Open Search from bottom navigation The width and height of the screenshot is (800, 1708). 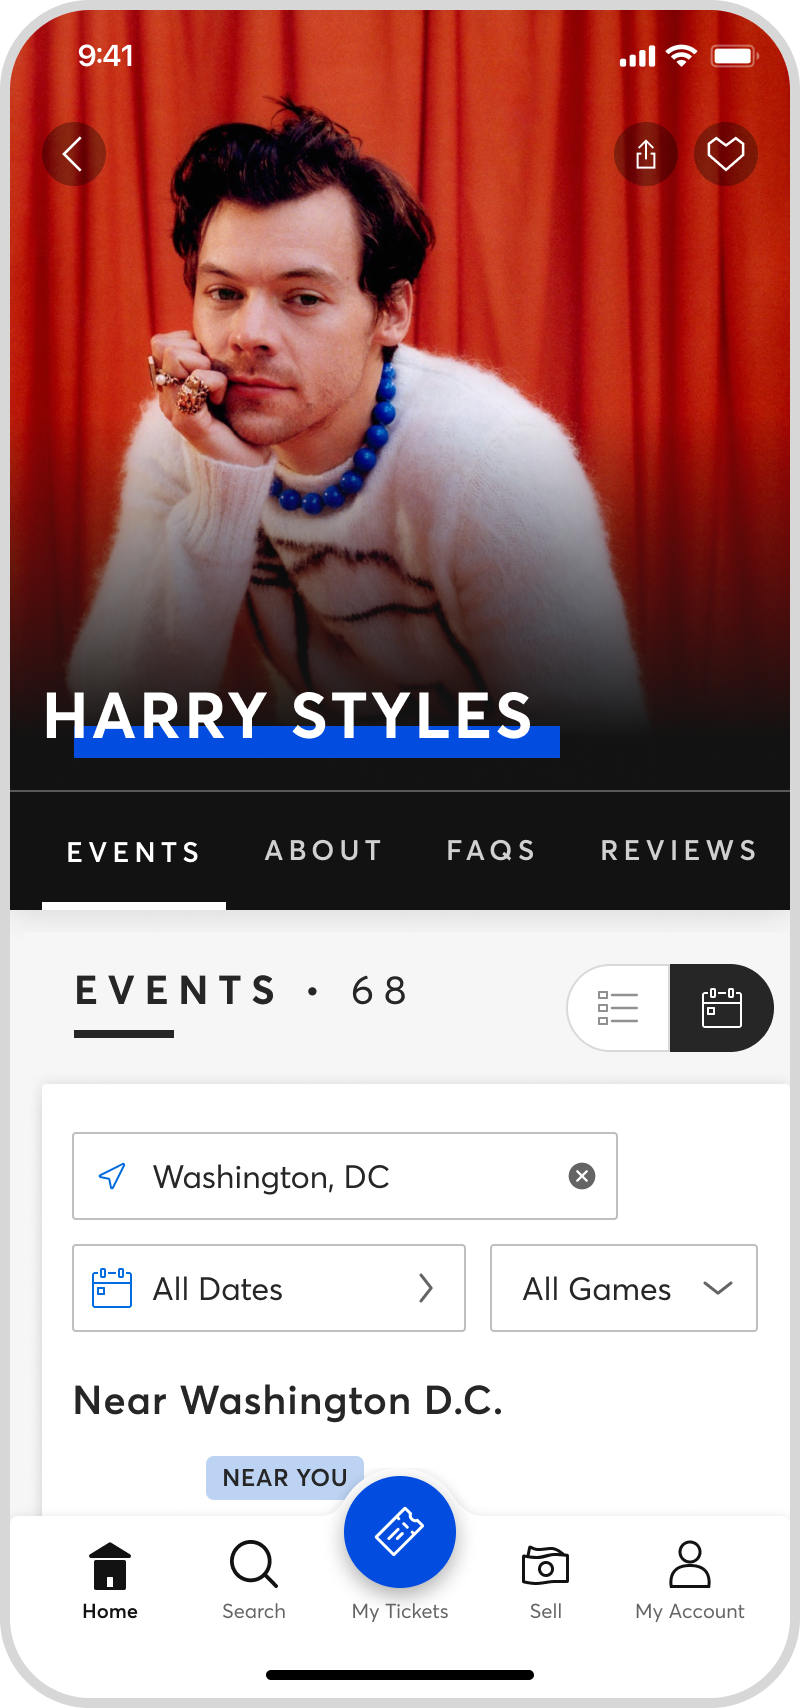coord(254,1580)
